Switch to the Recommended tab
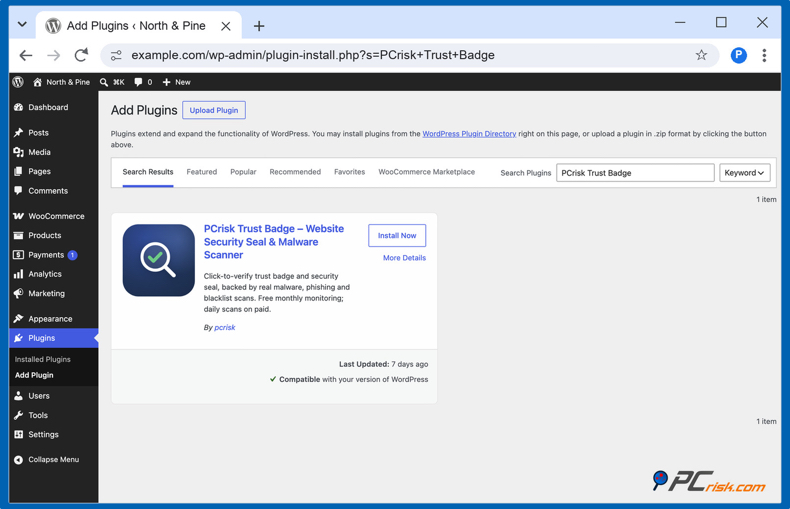Image resolution: width=790 pixels, height=509 pixels. click(x=295, y=172)
